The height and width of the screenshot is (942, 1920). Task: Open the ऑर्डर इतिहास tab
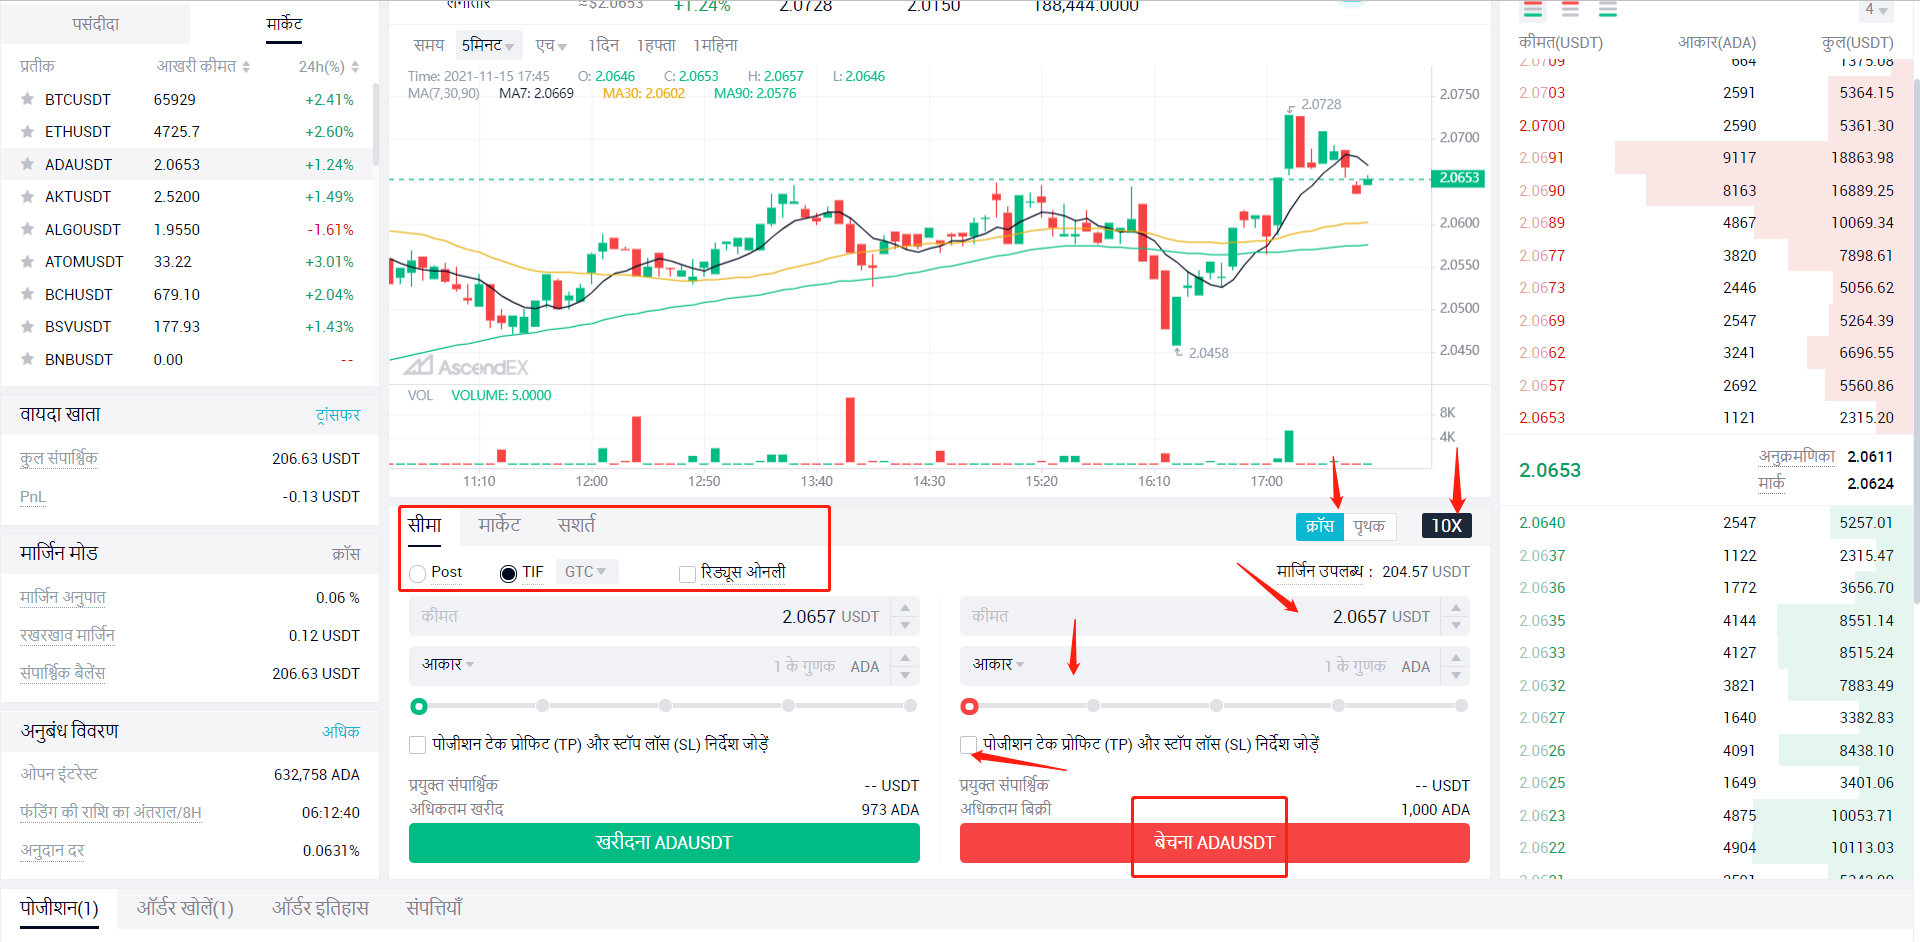pyautogui.click(x=320, y=908)
